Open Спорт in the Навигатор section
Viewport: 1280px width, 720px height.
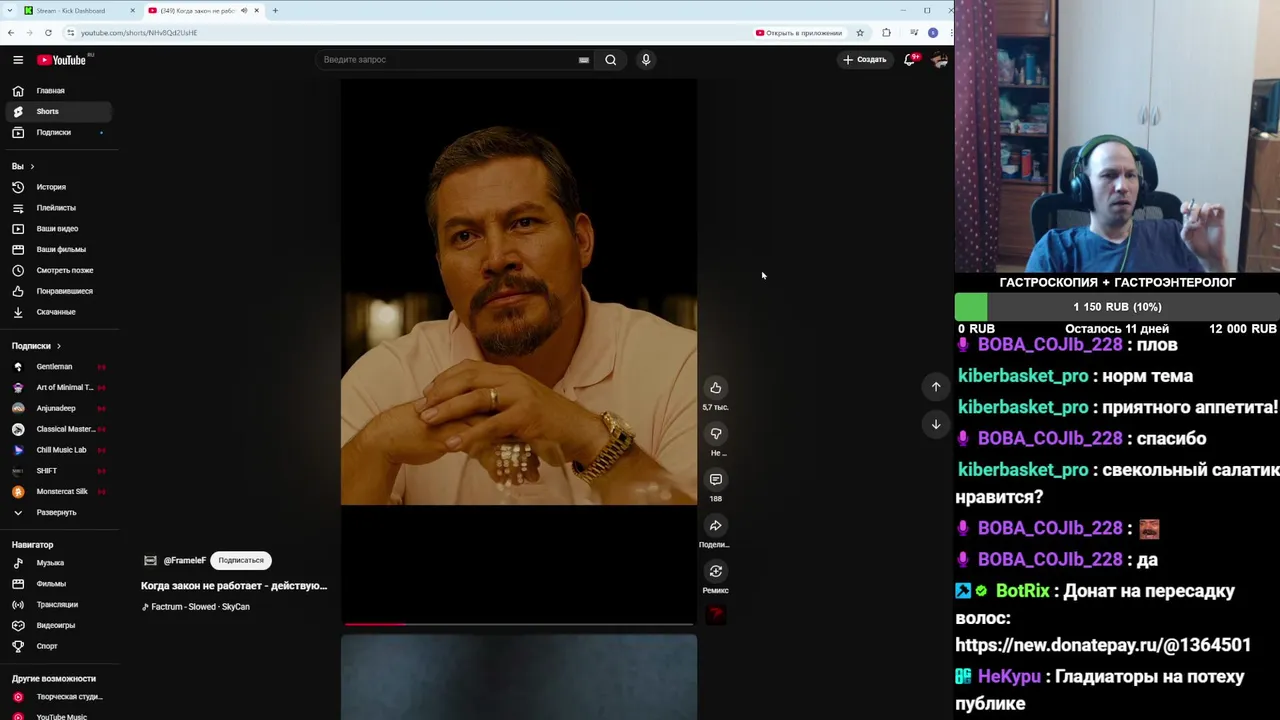58,647
